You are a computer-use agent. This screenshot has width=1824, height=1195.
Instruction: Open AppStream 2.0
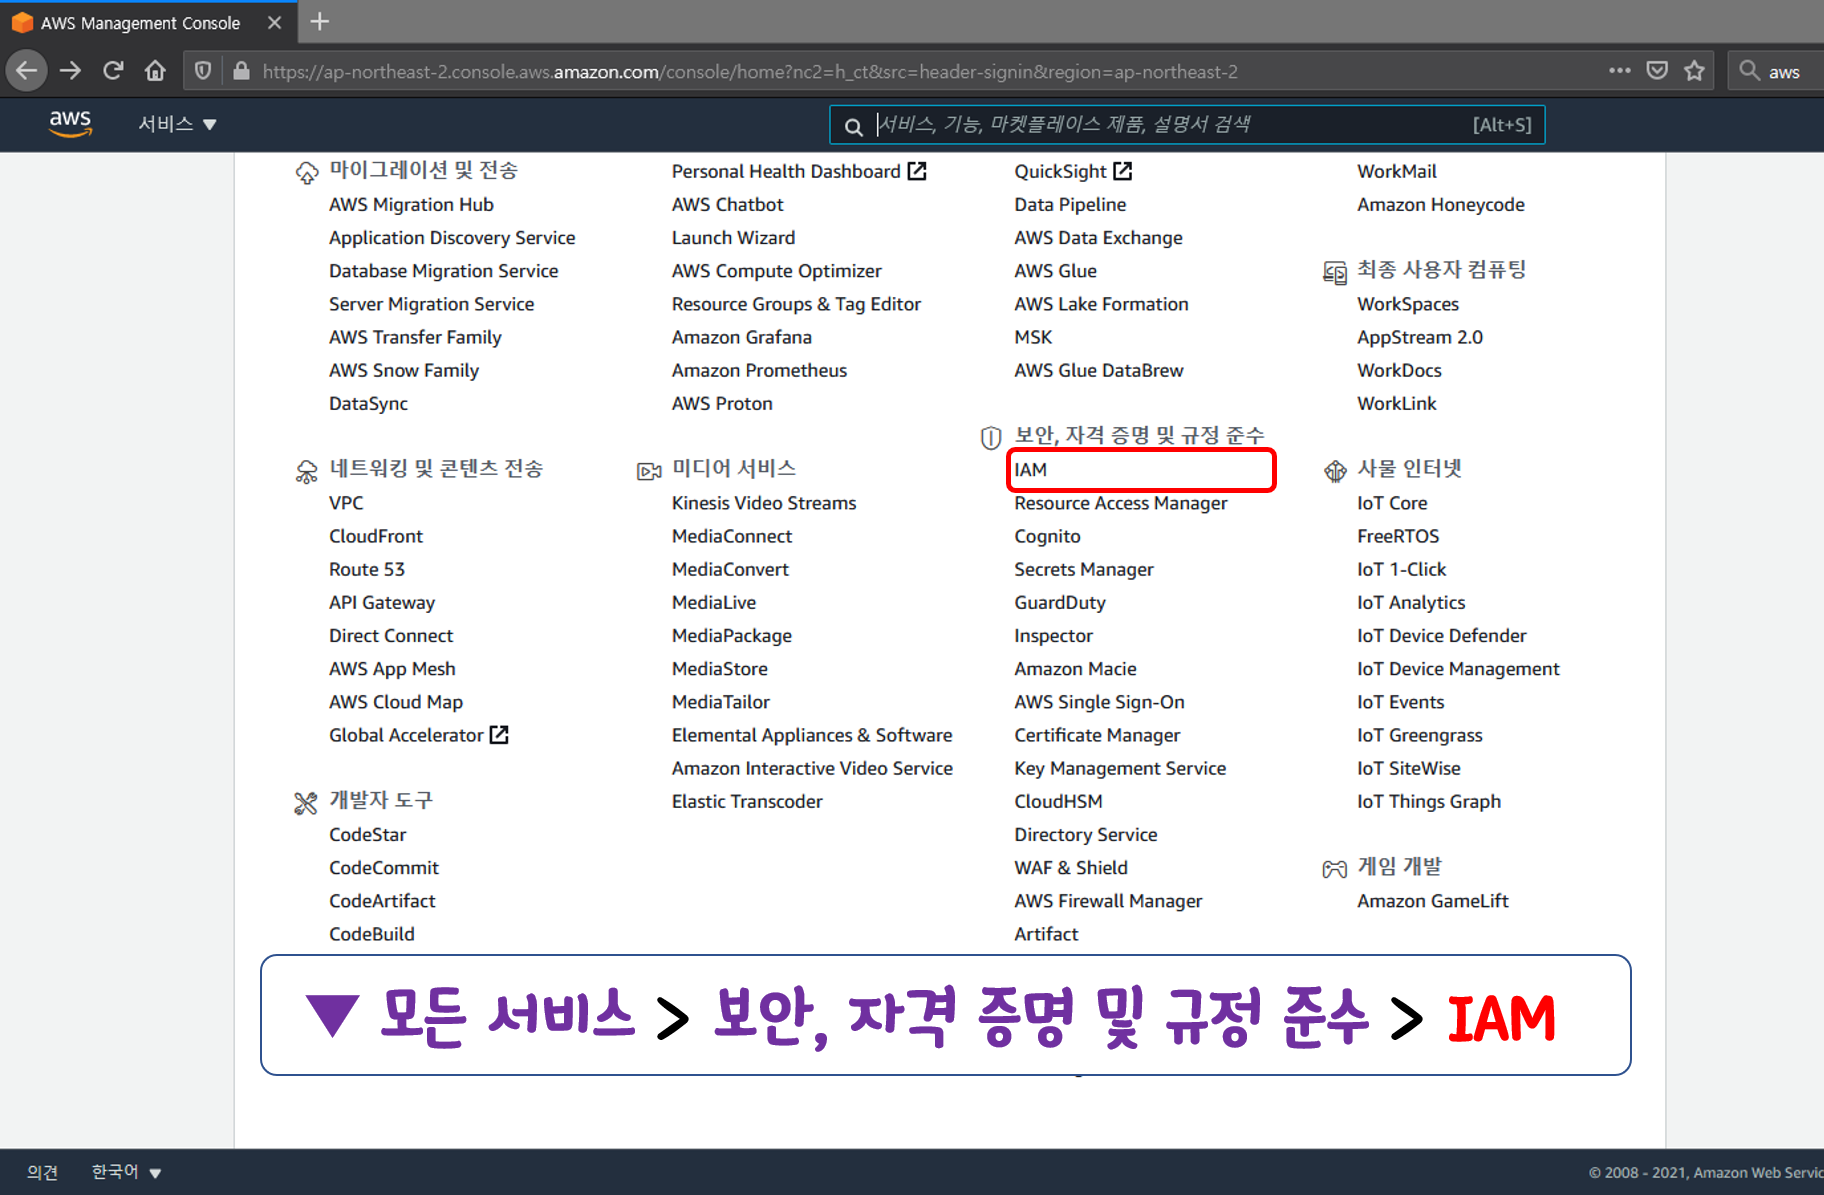1419,337
